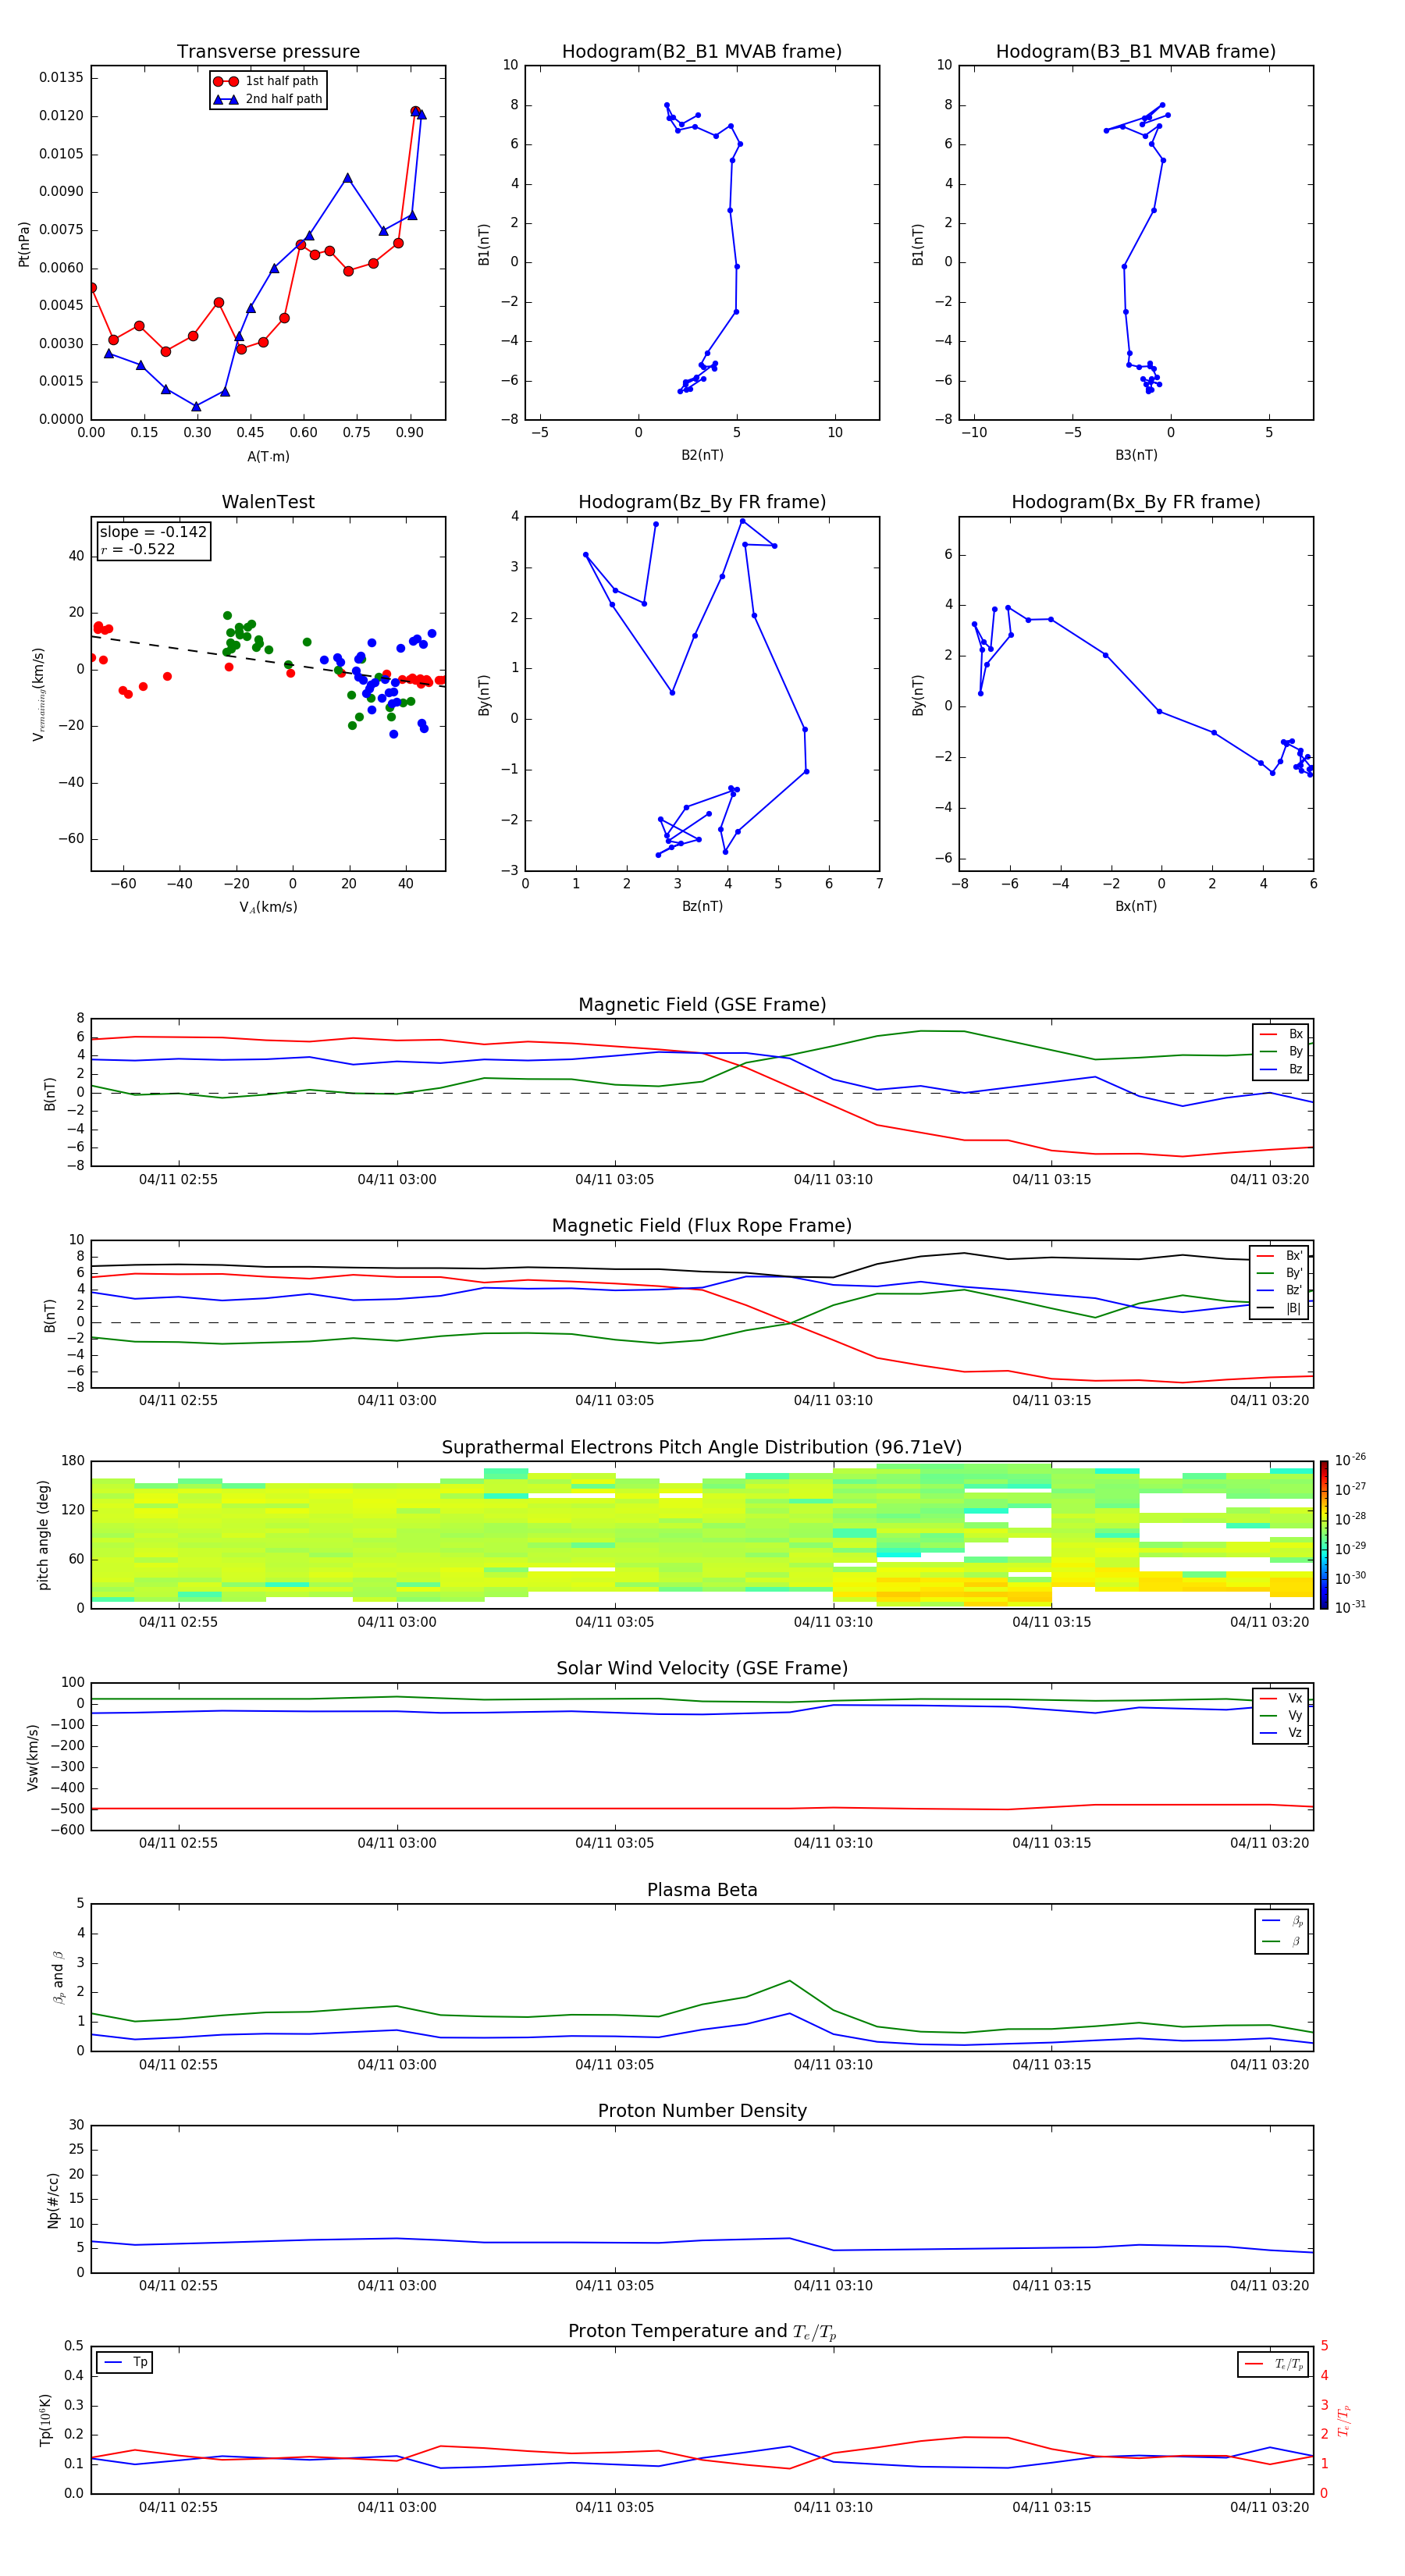Screen dimensions: 1405x2576
Task: Click '|B|' in Flux Rope legend
Action: [x=1293, y=1308]
